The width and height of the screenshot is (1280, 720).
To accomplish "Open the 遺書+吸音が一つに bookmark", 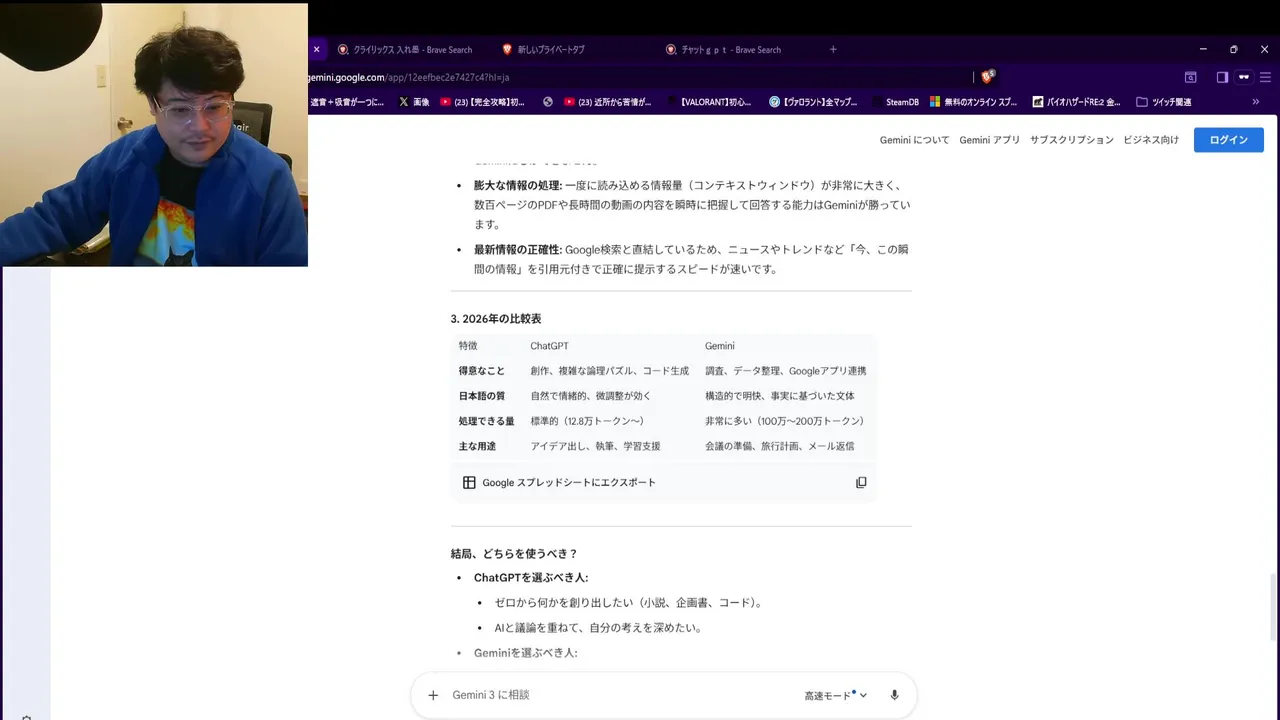I will point(347,102).
